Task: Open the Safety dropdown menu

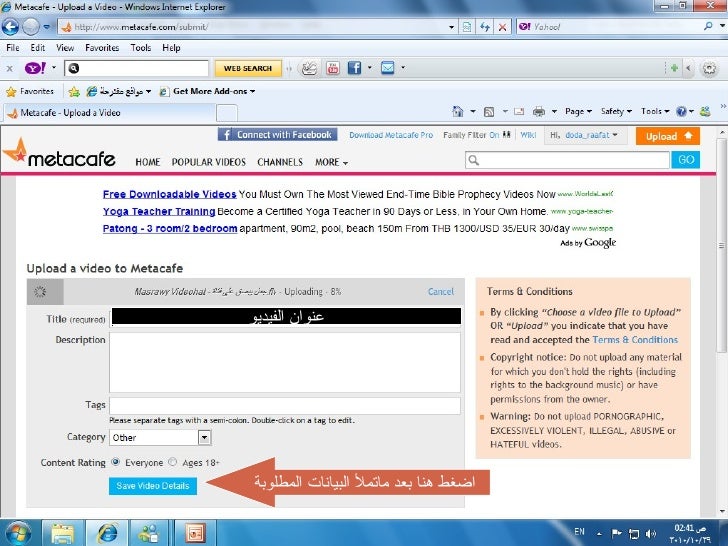Action: (616, 111)
